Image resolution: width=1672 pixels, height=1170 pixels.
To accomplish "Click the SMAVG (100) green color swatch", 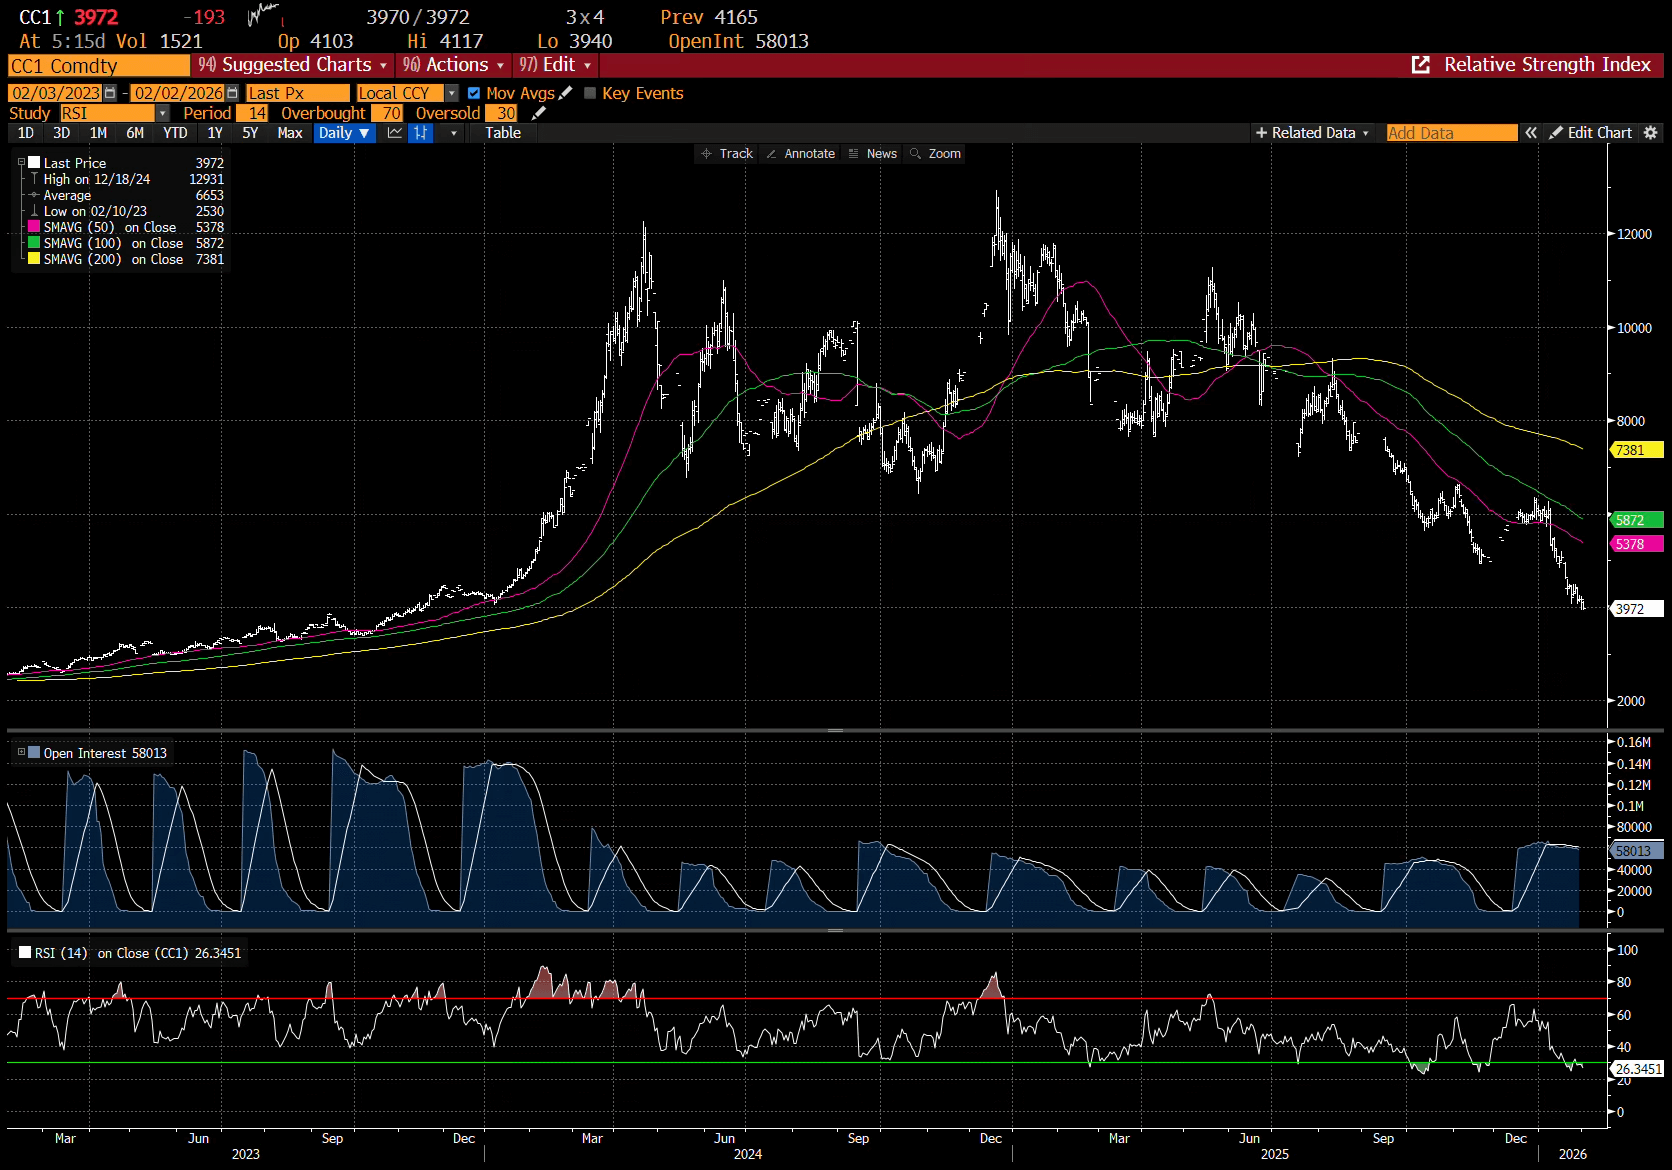I will (34, 243).
